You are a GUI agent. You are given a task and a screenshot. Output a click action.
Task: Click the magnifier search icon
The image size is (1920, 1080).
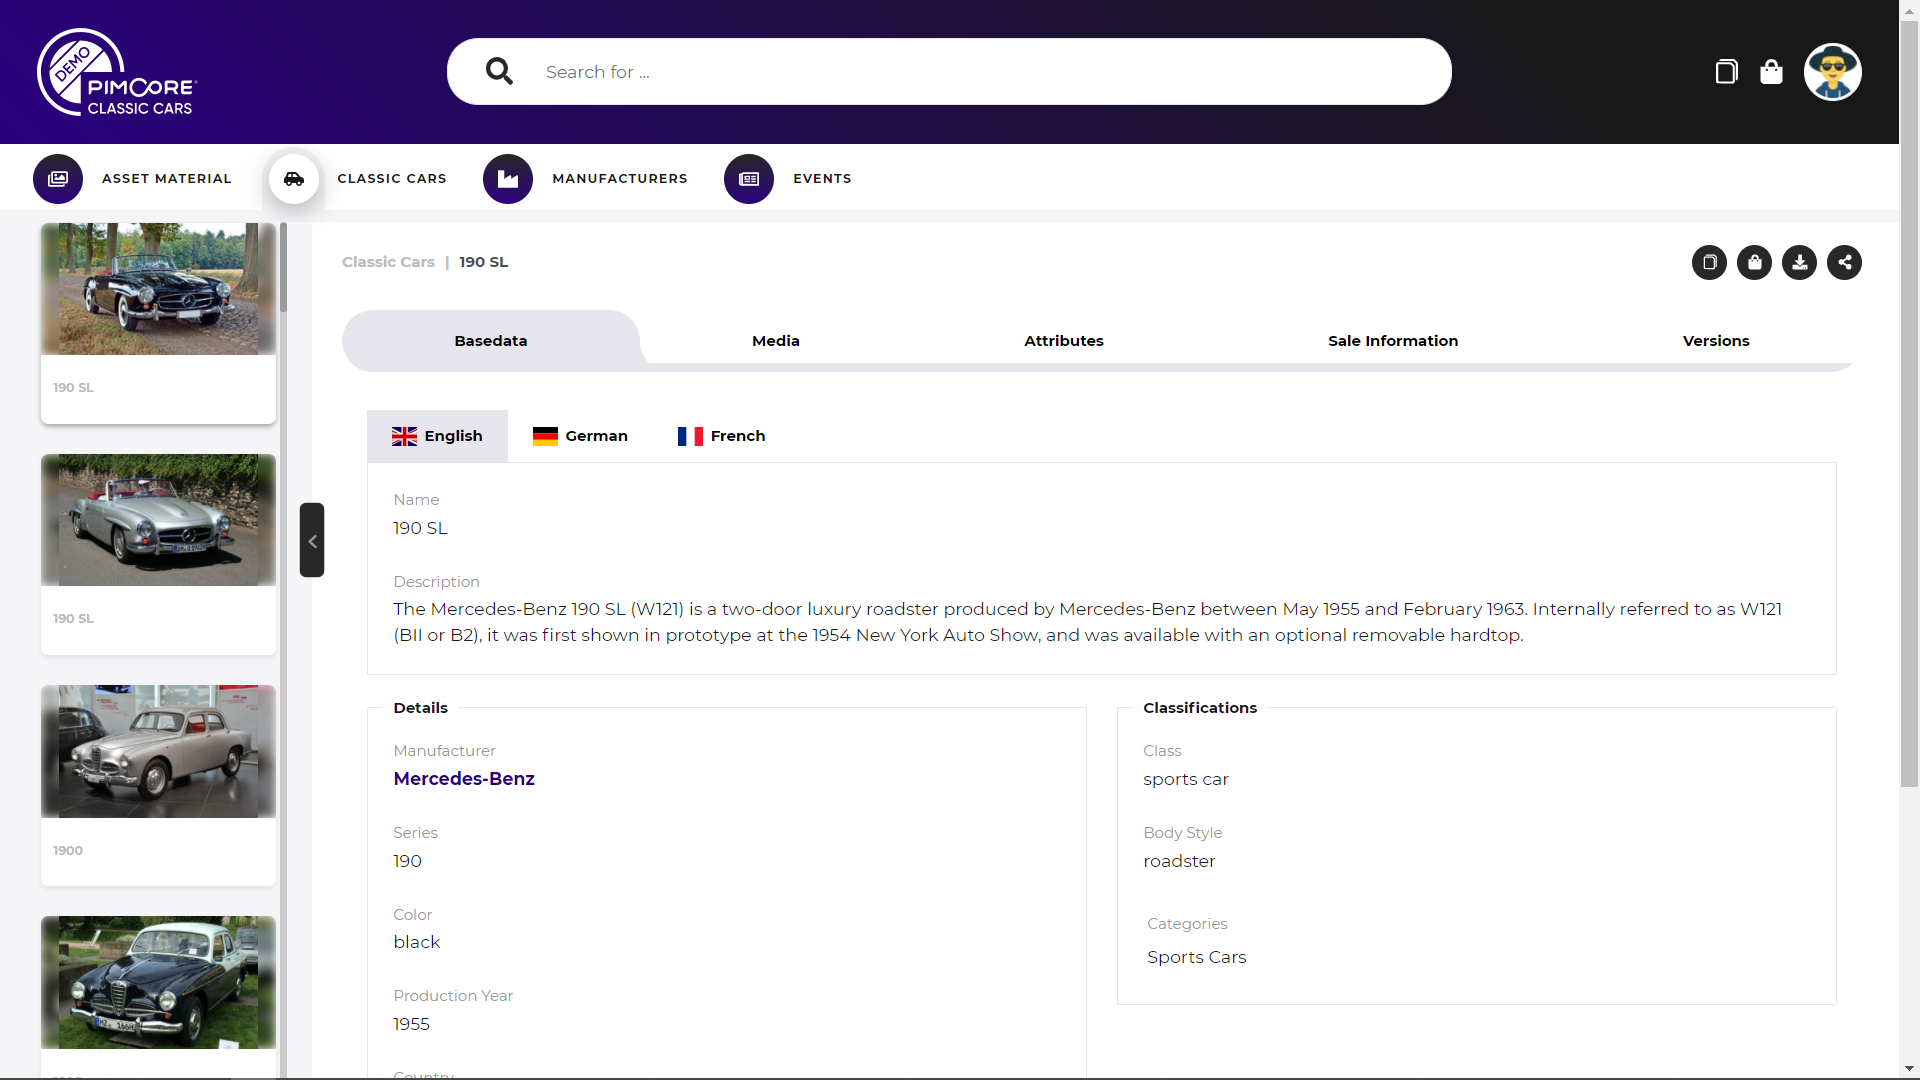coord(499,71)
